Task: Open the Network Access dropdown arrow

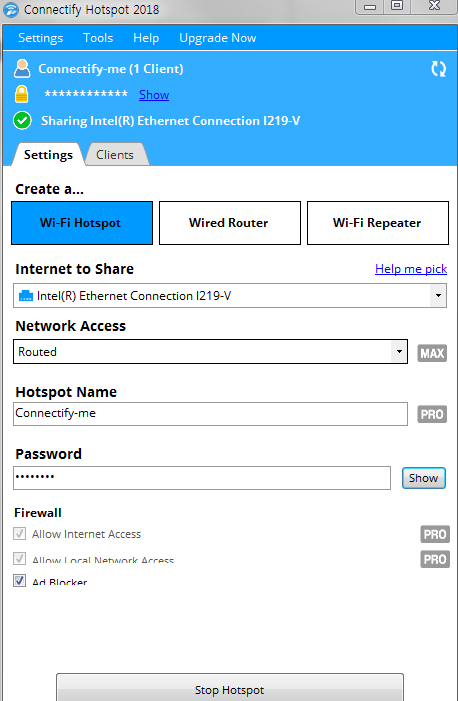Action: tap(399, 351)
